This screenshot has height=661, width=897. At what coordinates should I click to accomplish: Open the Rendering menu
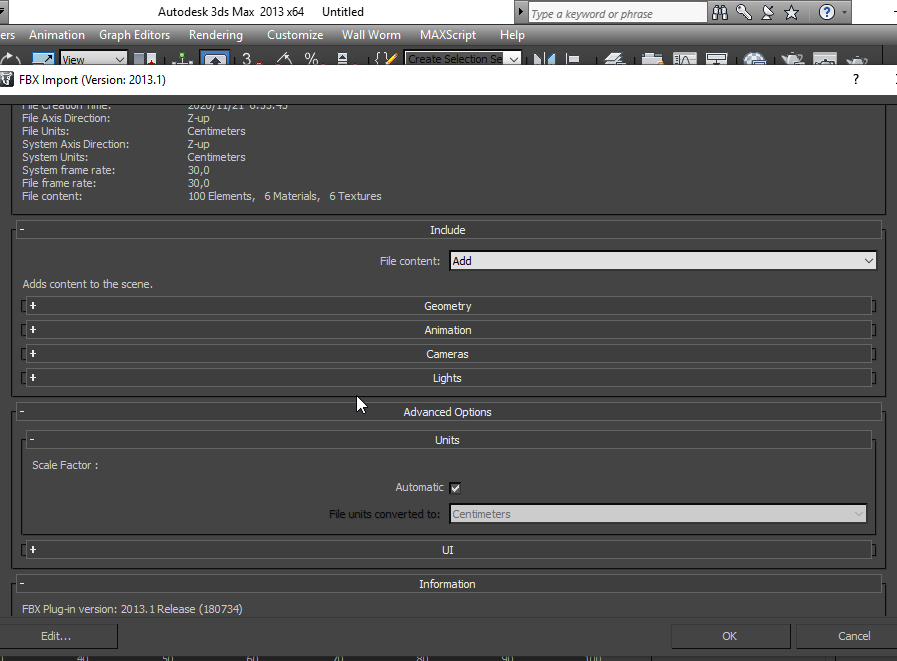coord(216,35)
